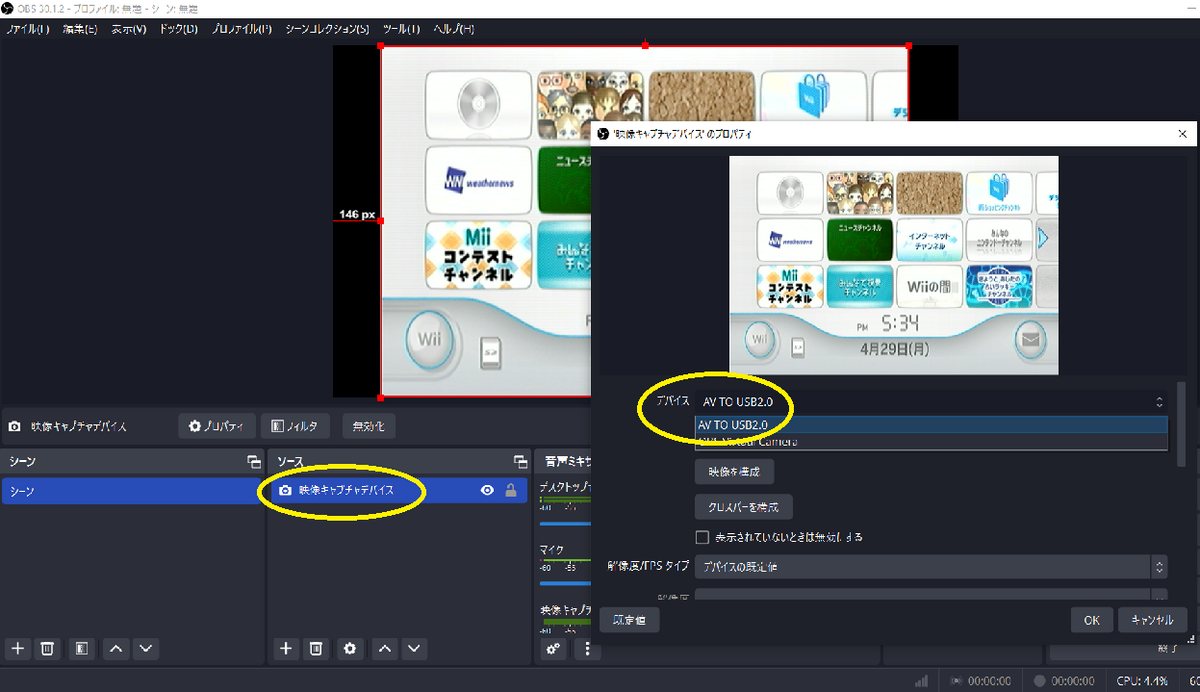Pop out the シーン dock
The height and width of the screenshot is (692, 1200).
coord(254,462)
